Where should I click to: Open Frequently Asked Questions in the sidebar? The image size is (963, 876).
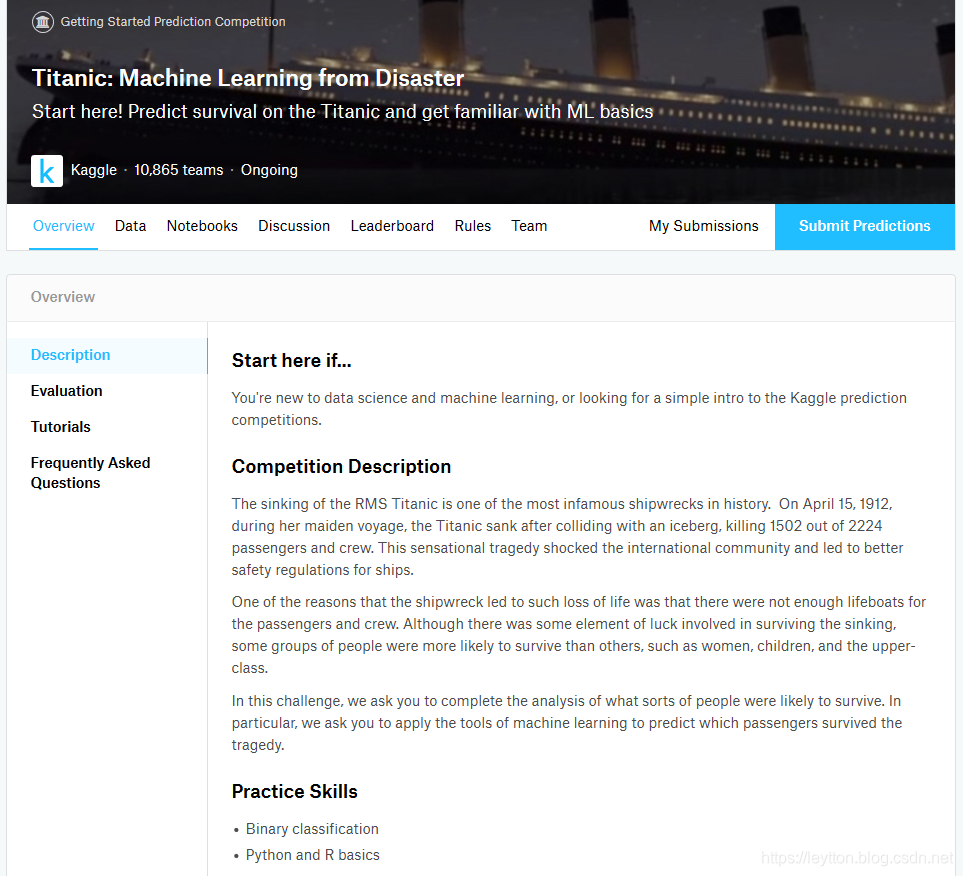coord(90,473)
